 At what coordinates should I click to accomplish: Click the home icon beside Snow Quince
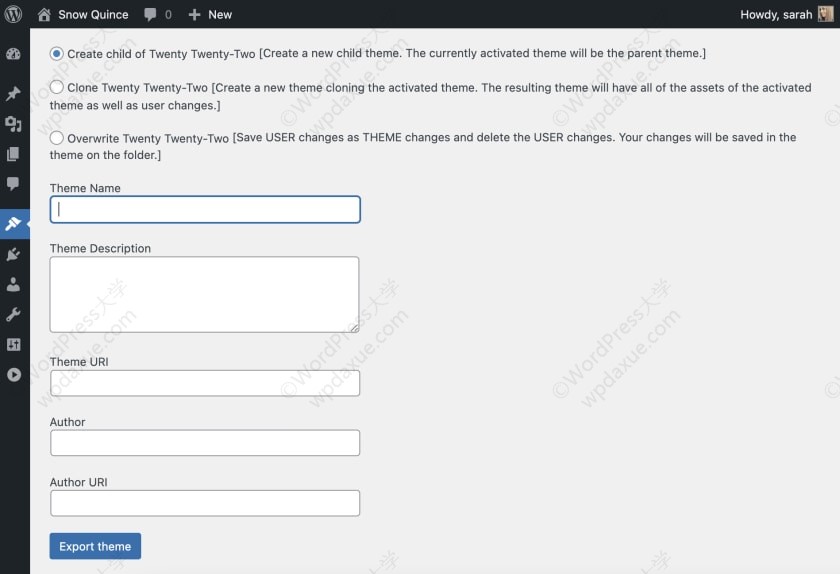tap(44, 14)
